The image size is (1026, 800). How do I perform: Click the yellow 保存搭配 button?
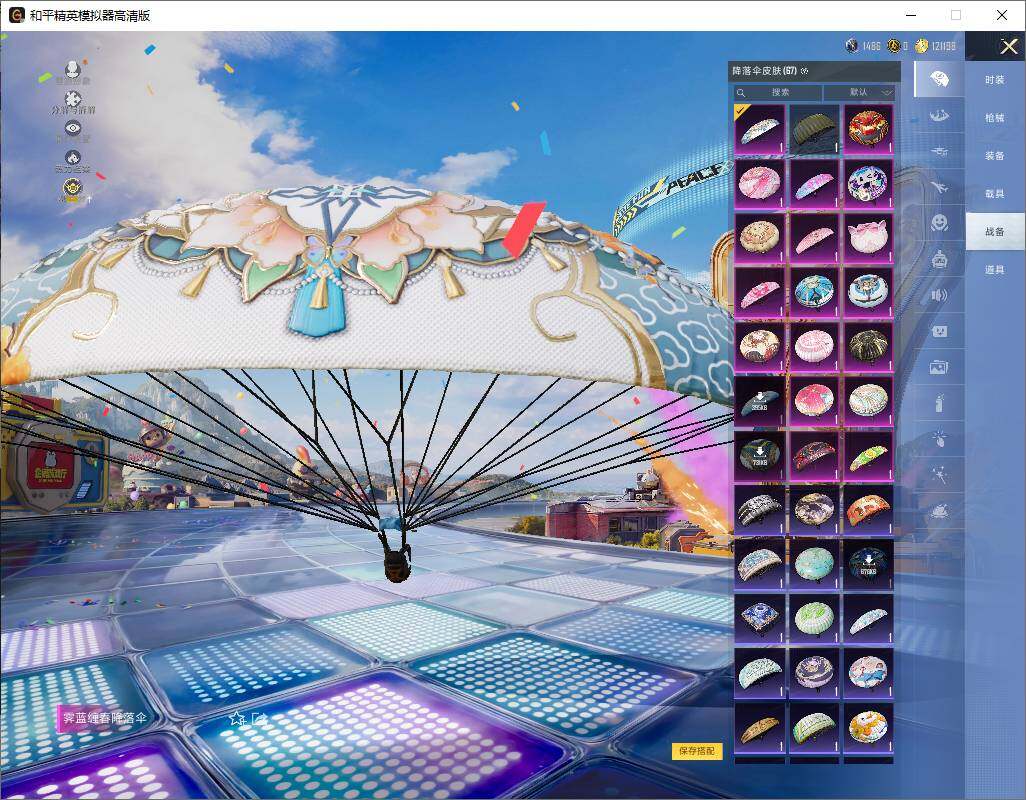(x=696, y=751)
